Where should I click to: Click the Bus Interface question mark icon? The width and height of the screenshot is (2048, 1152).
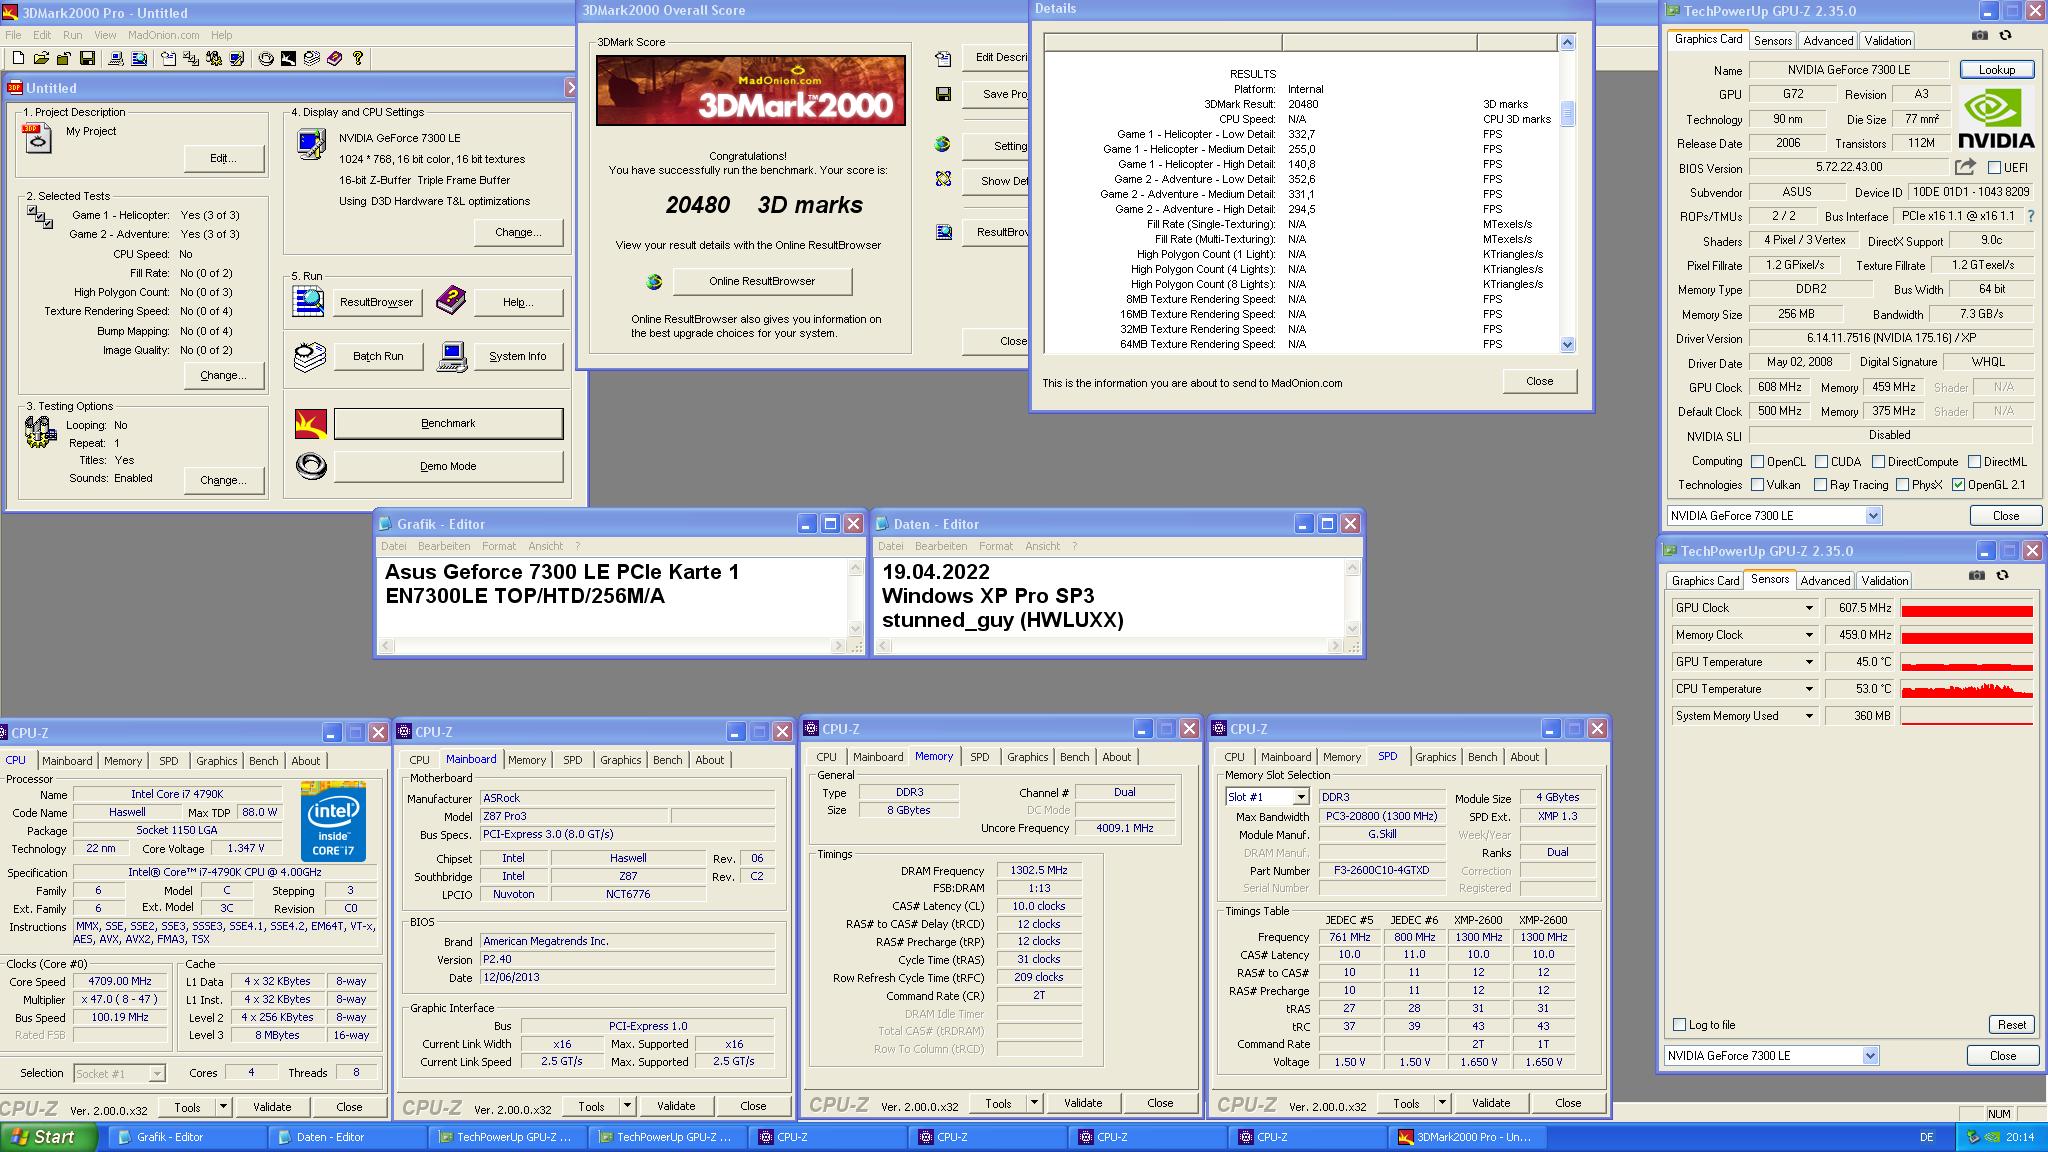click(x=2031, y=216)
